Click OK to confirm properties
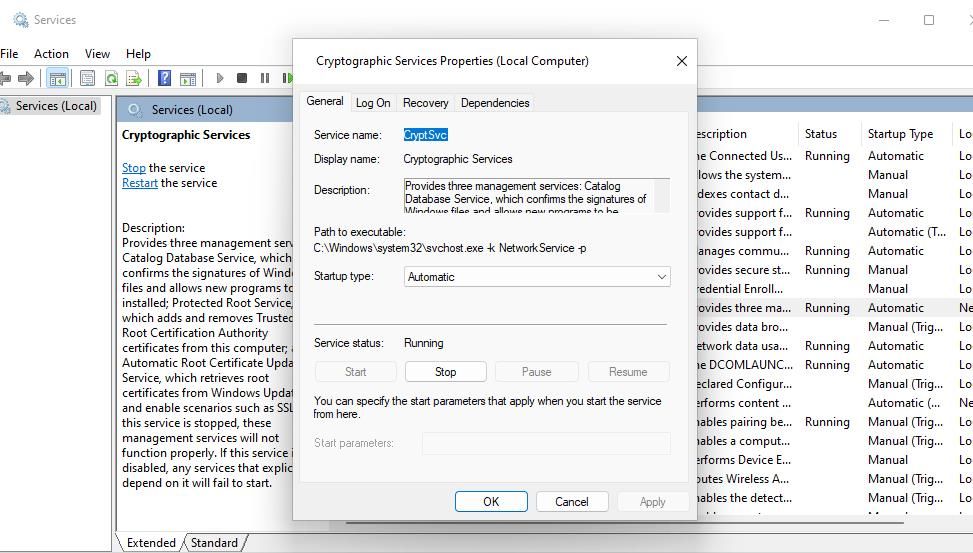973x553 pixels. coord(491,502)
